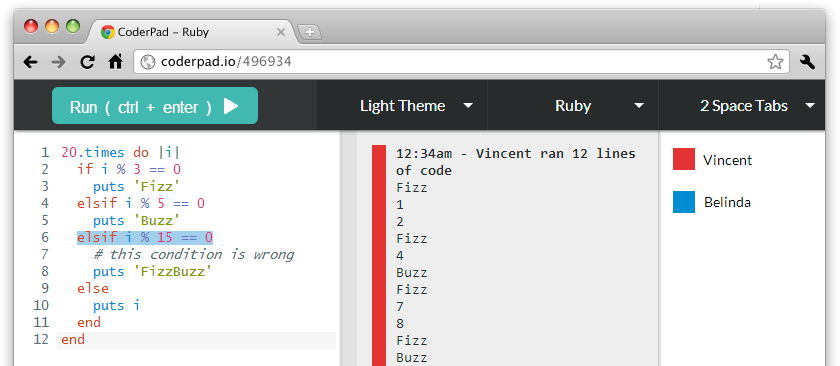Open a new tab with plus button
This screenshot has height=366, width=840.
[x=310, y=32]
